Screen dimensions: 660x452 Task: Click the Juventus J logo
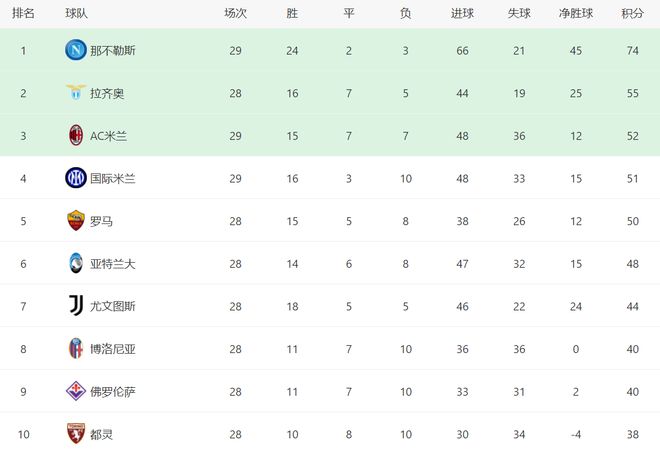point(75,306)
